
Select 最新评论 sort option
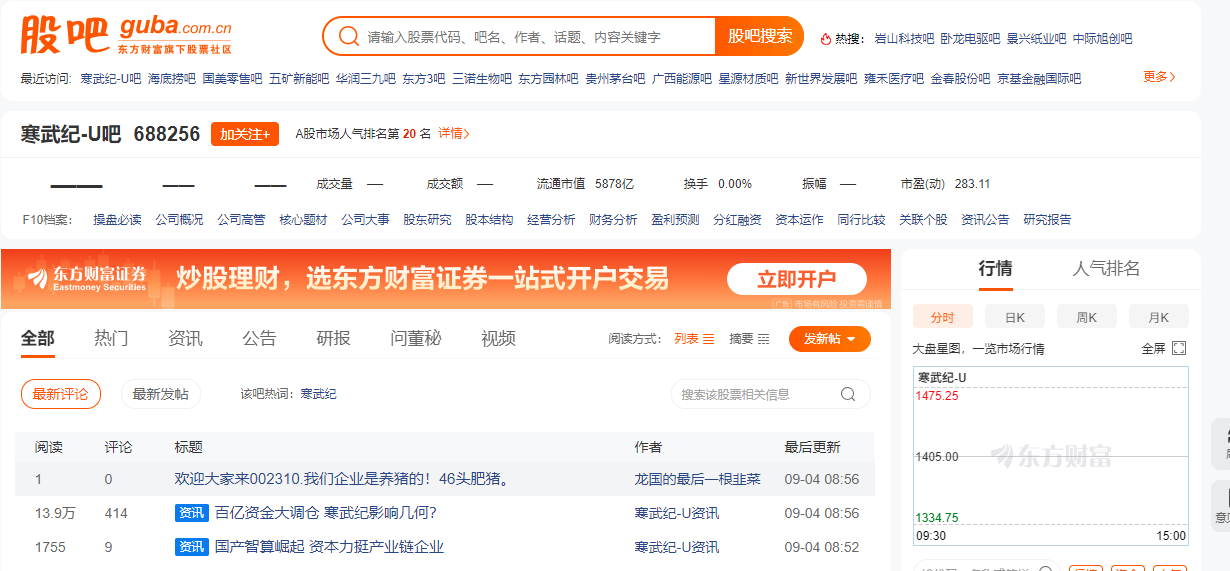(x=61, y=394)
